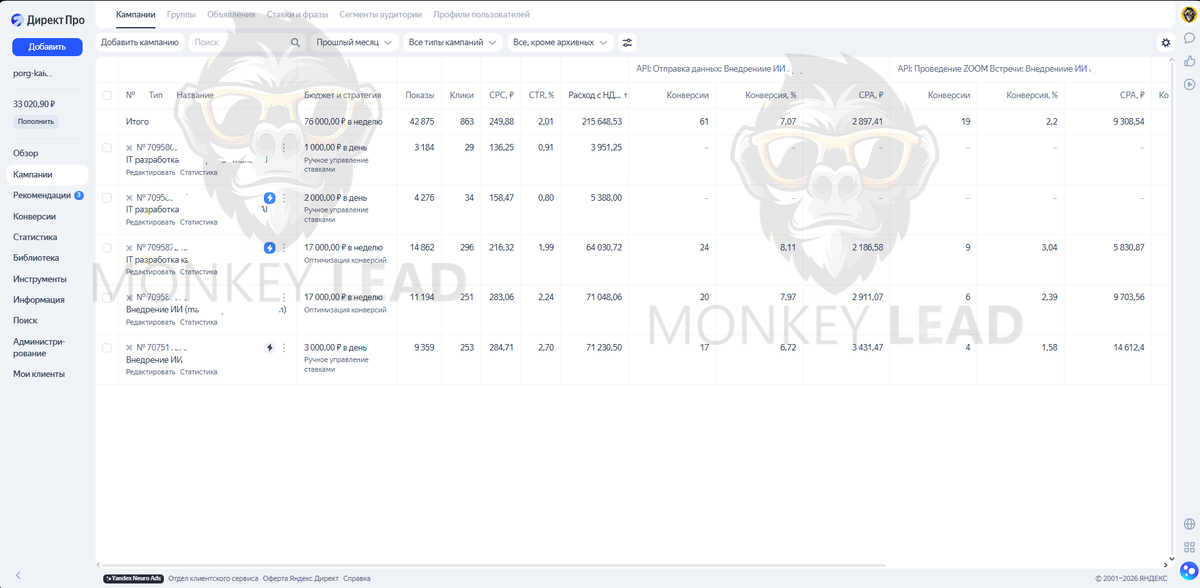Viewport: 1200px width, 588px height.
Task: Open table settings gear icon
Action: point(1166,43)
